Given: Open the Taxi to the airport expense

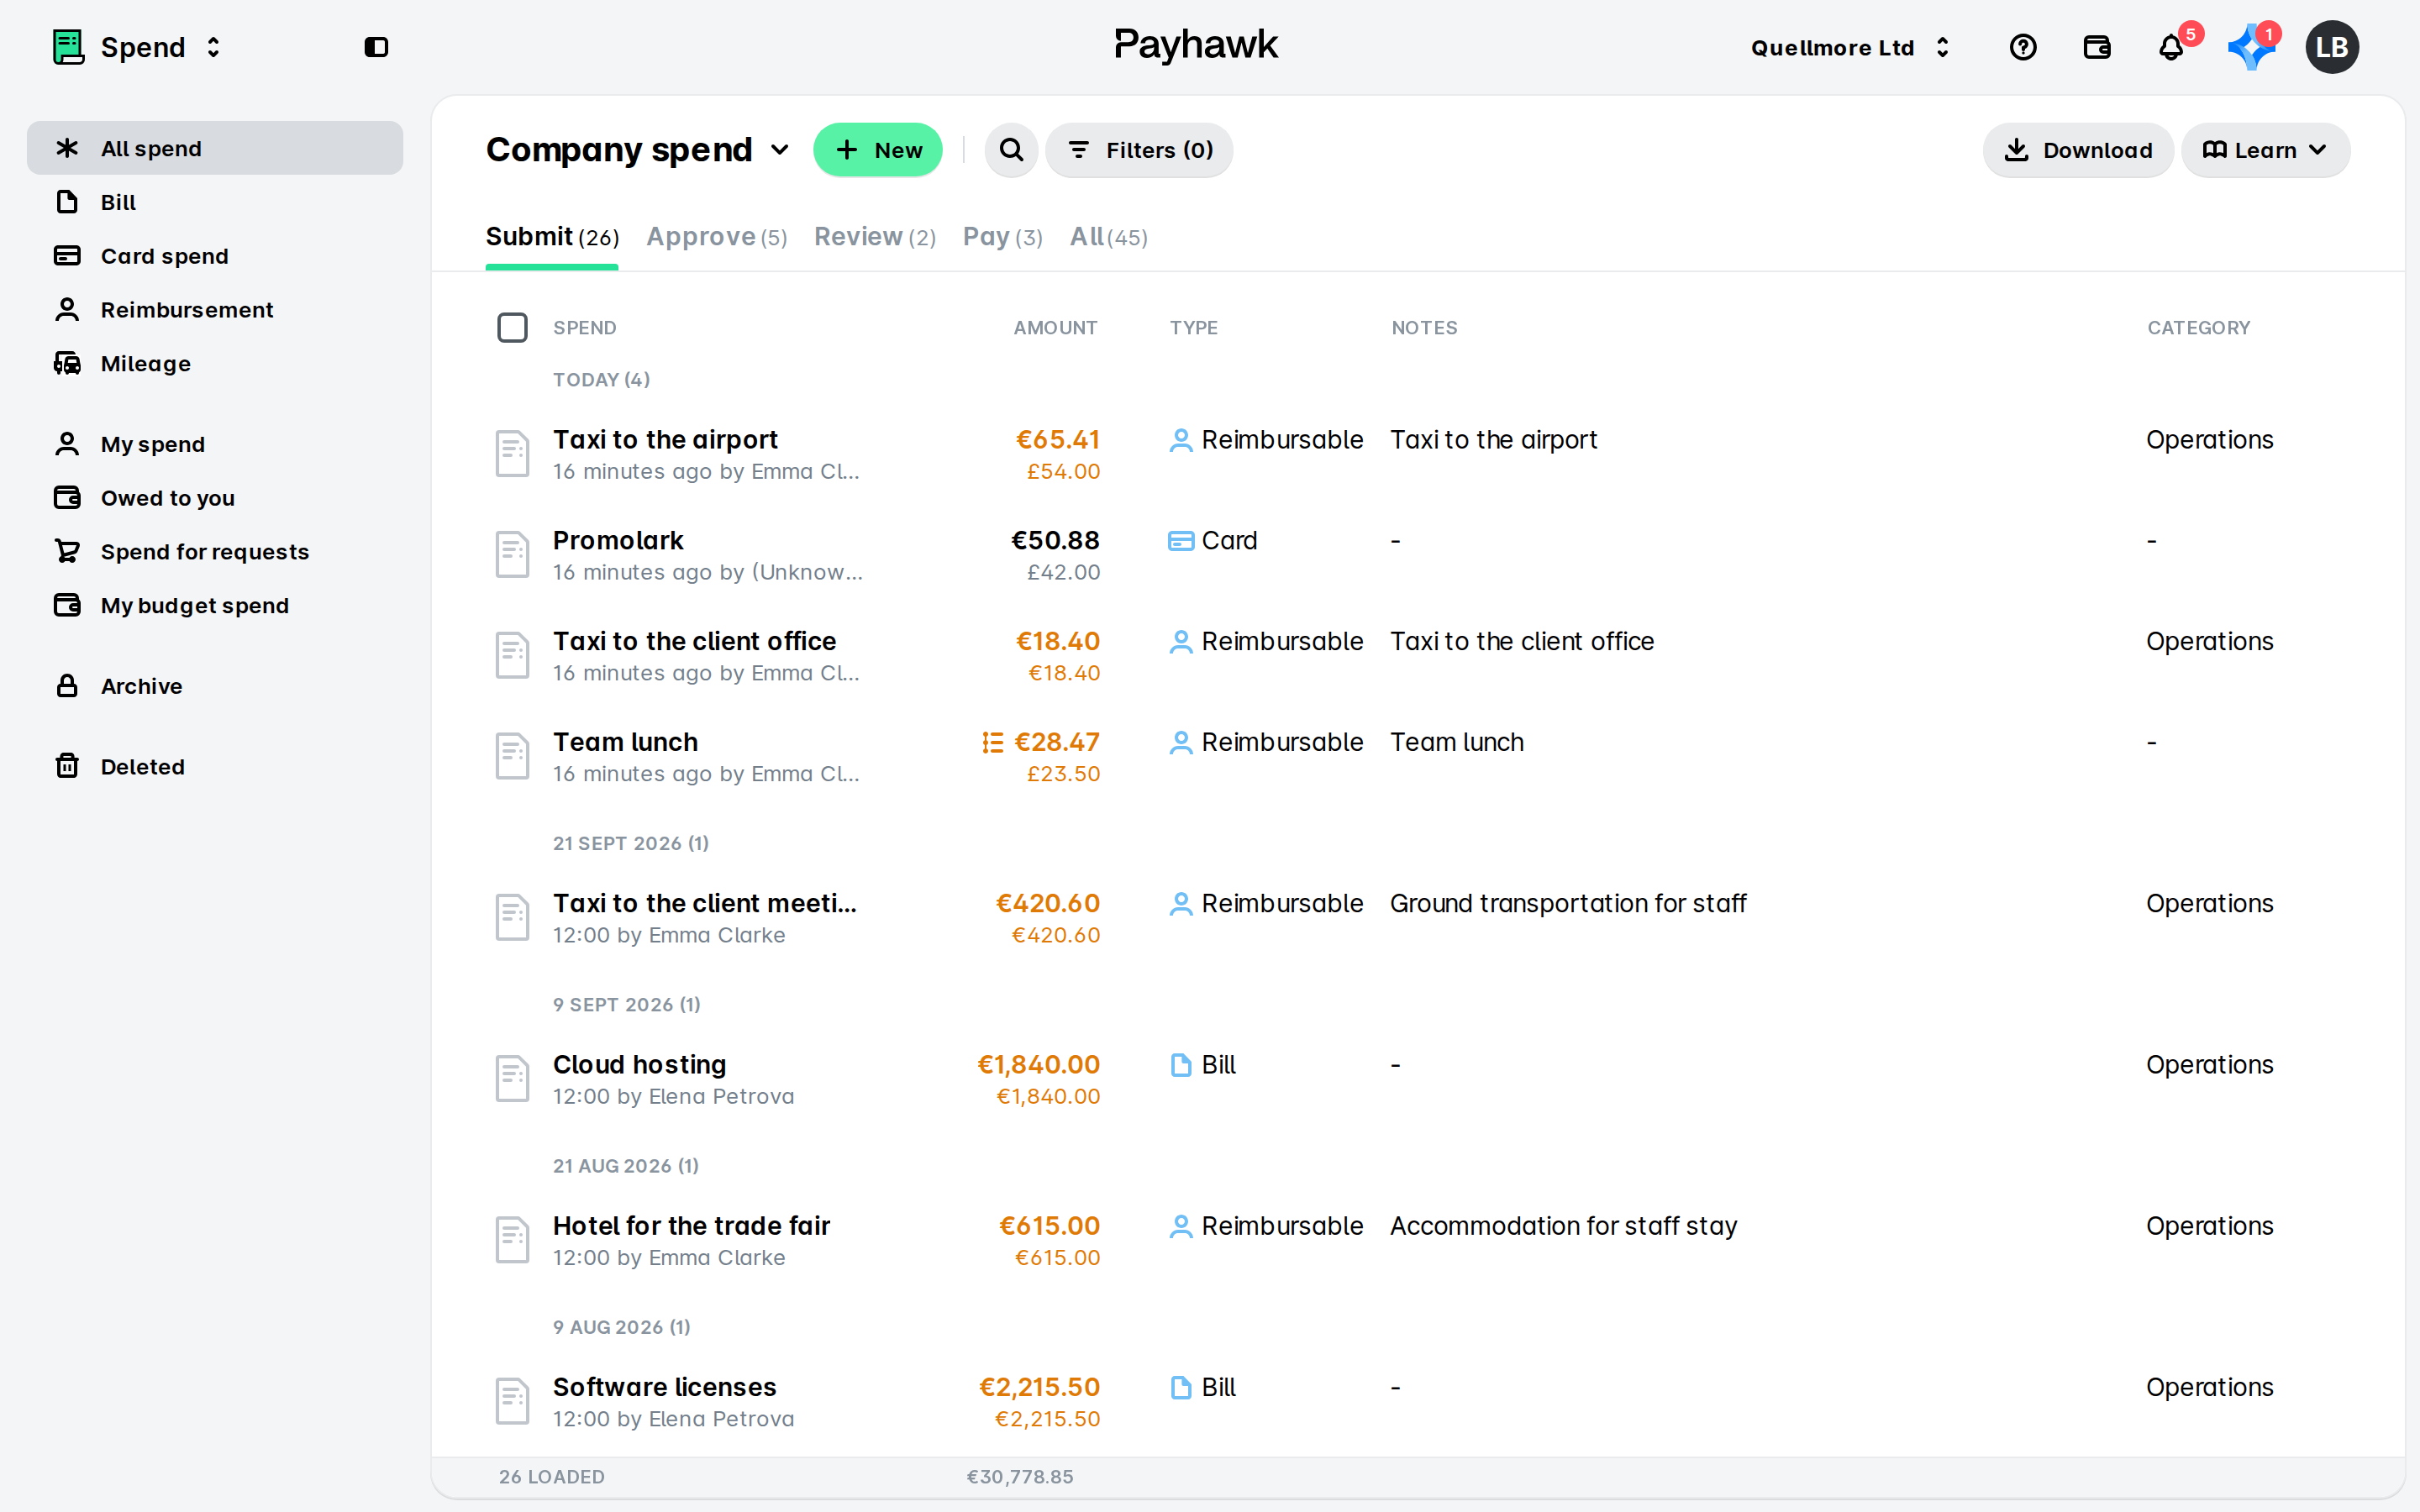Looking at the screenshot, I should click(1418, 454).
